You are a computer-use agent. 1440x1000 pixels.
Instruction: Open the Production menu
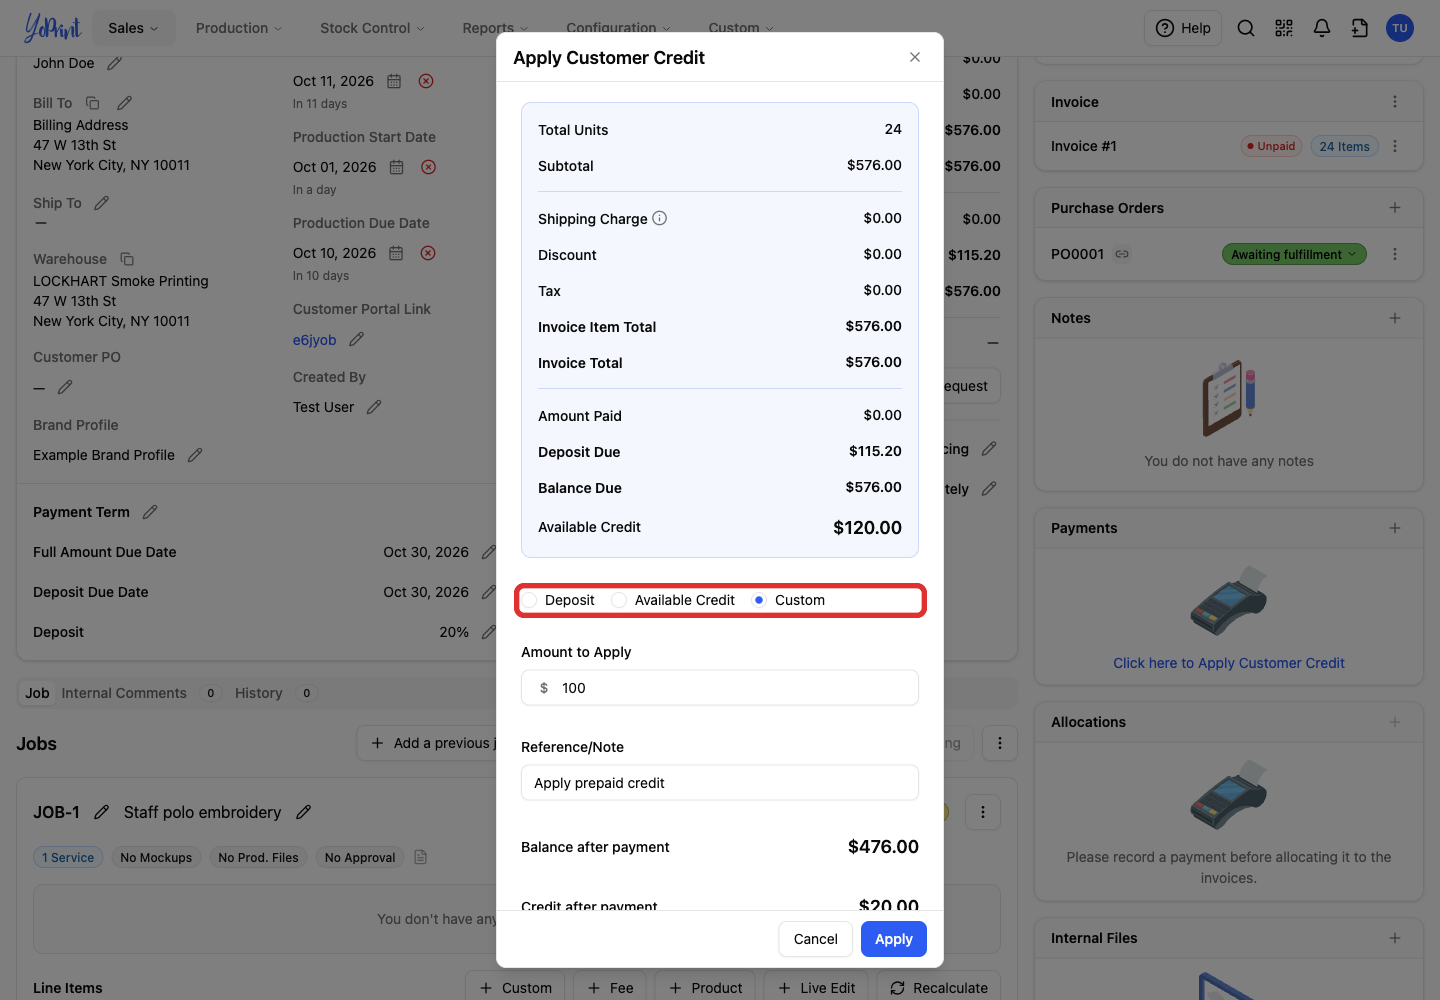[x=239, y=28]
